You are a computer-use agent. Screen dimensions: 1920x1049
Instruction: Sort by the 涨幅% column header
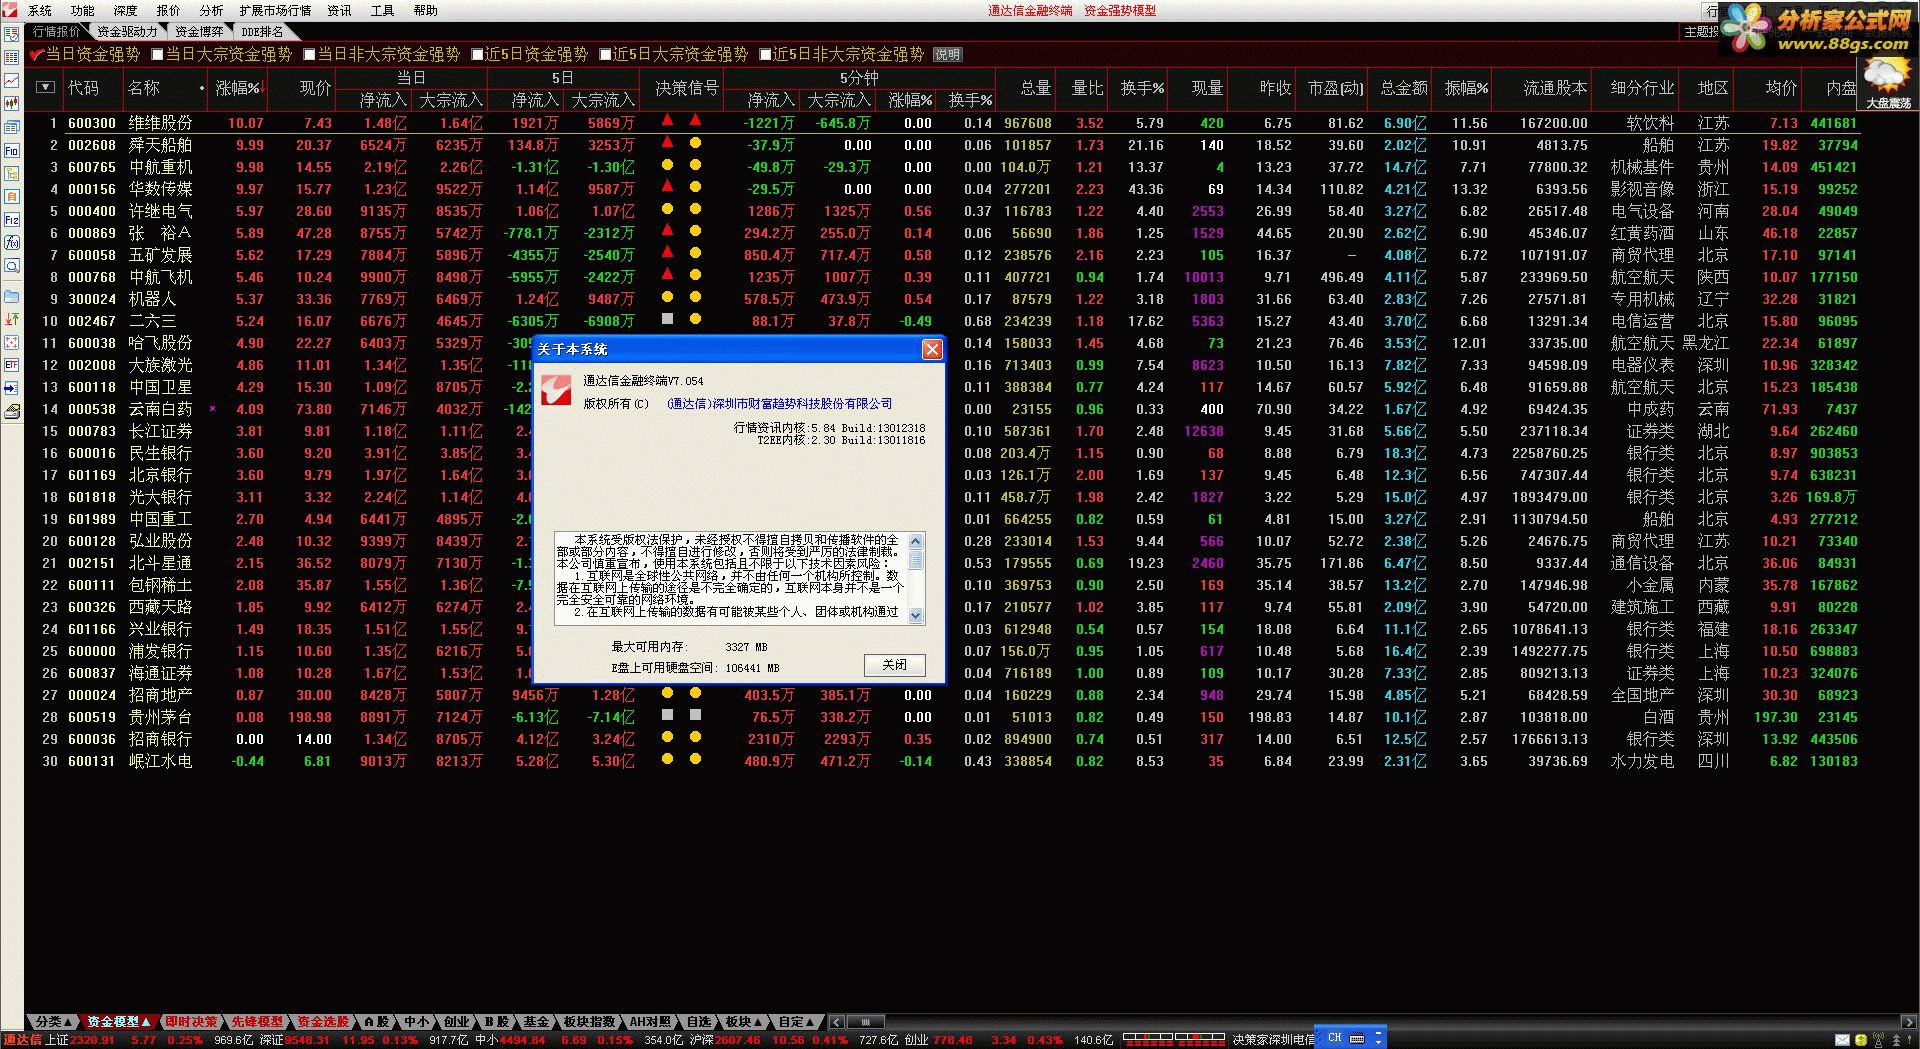click(238, 88)
